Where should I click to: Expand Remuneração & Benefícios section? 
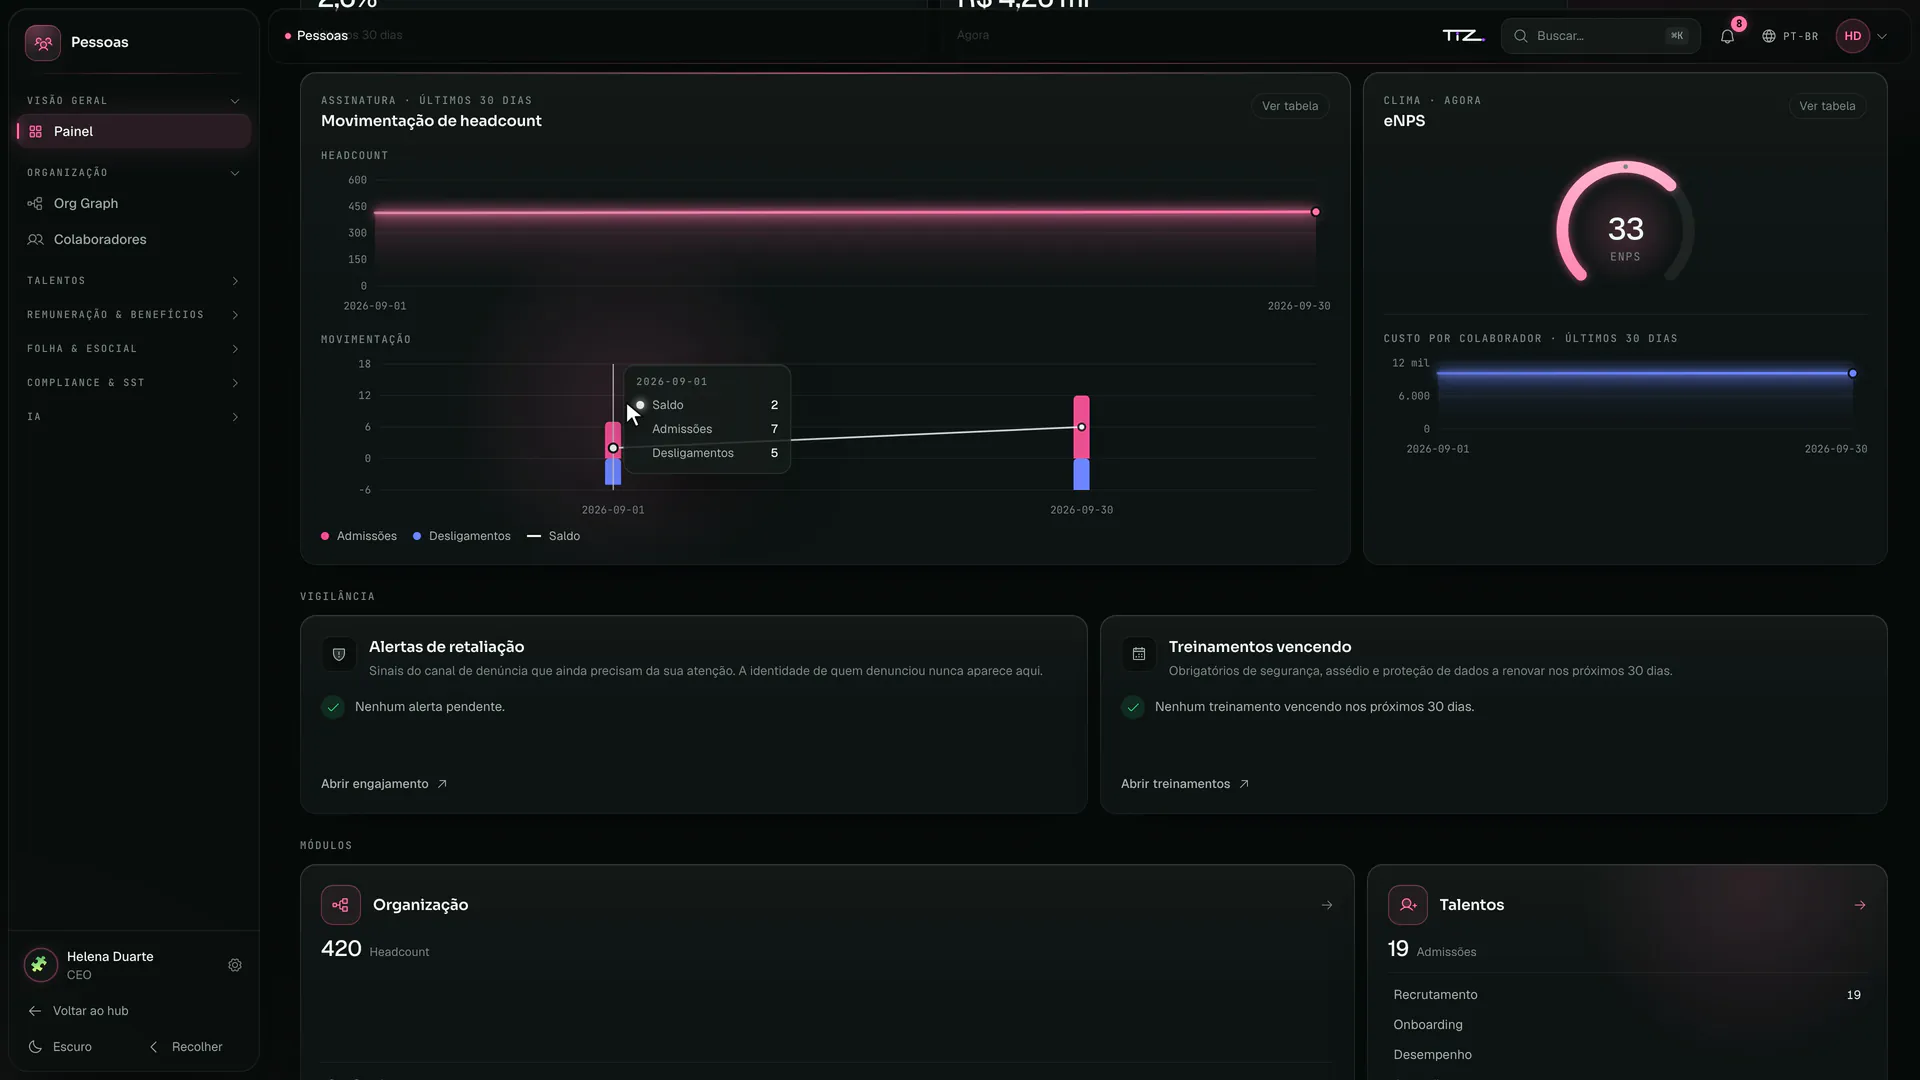pos(133,315)
